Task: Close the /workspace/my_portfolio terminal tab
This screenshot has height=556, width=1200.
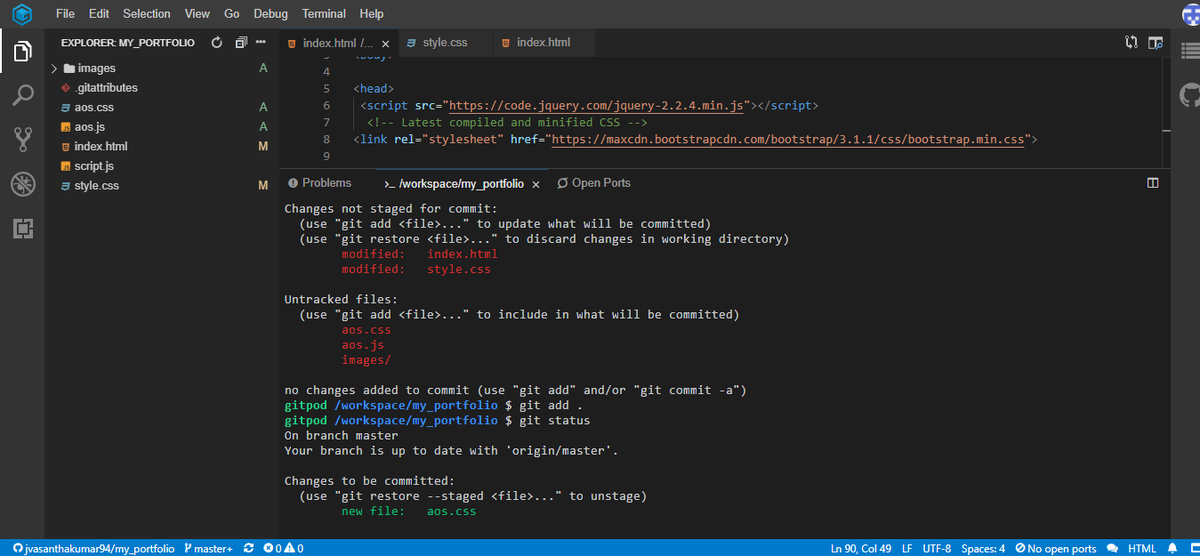Action: (x=536, y=184)
